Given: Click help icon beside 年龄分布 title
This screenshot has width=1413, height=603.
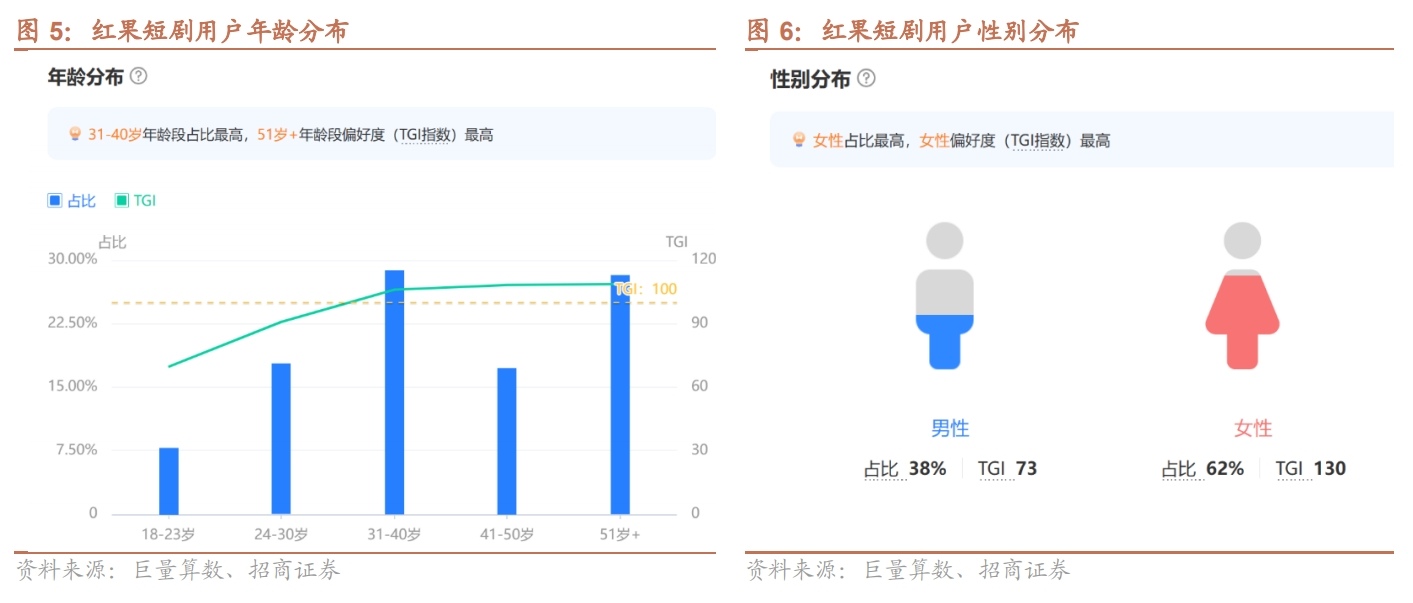Looking at the screenshot, I should [x=139, y=76].
